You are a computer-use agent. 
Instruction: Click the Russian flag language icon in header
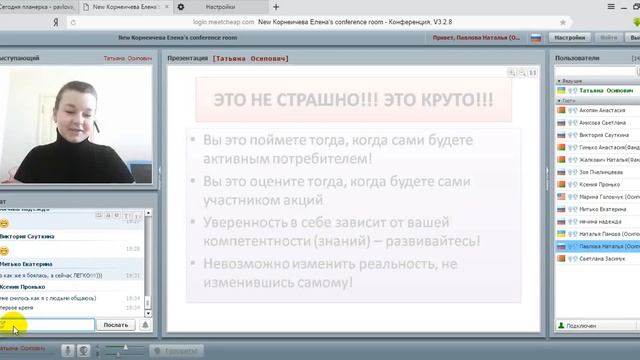tap(536, 38)
